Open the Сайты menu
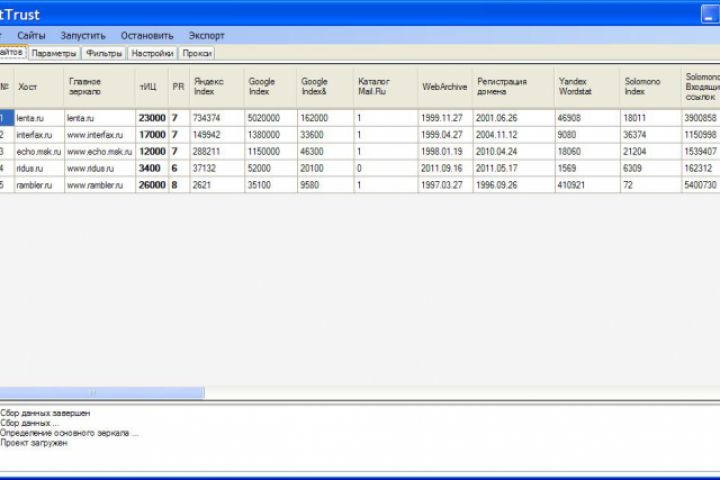 click(x=31, y=35)
